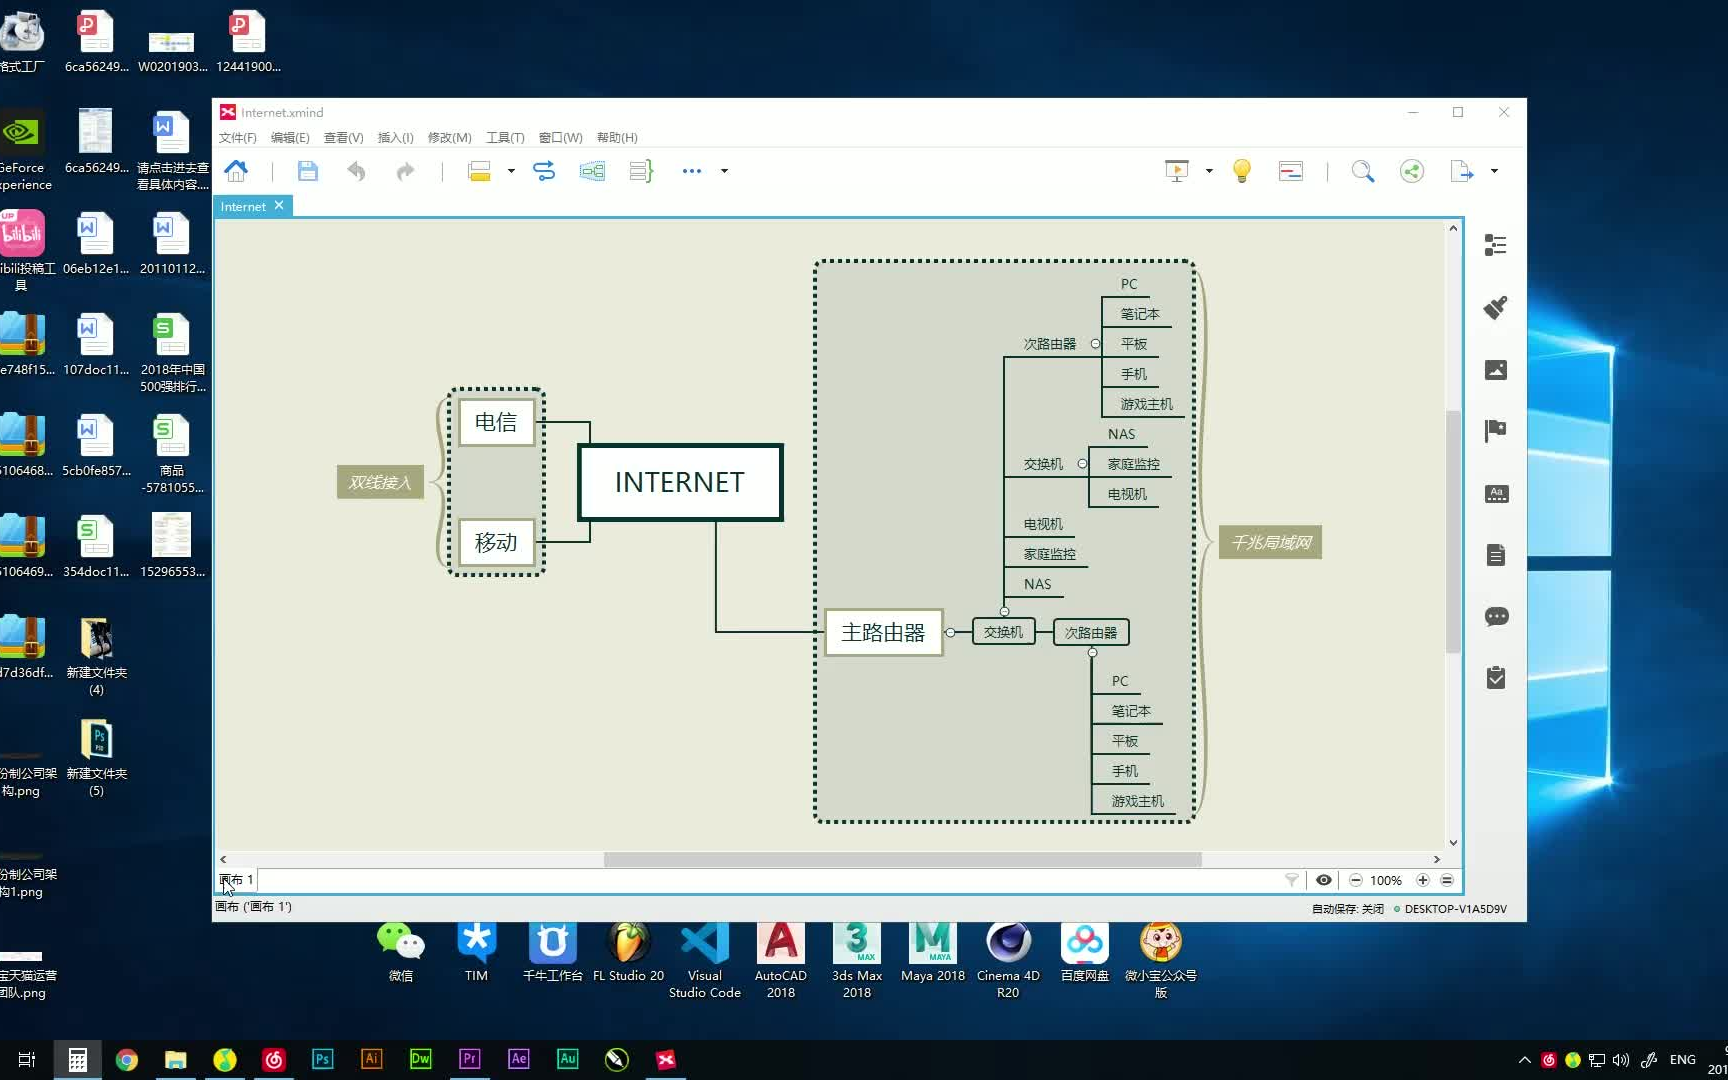Click the zoom in plus button
Screen dimensions: 1728x1080
[x=1422, y=880]
